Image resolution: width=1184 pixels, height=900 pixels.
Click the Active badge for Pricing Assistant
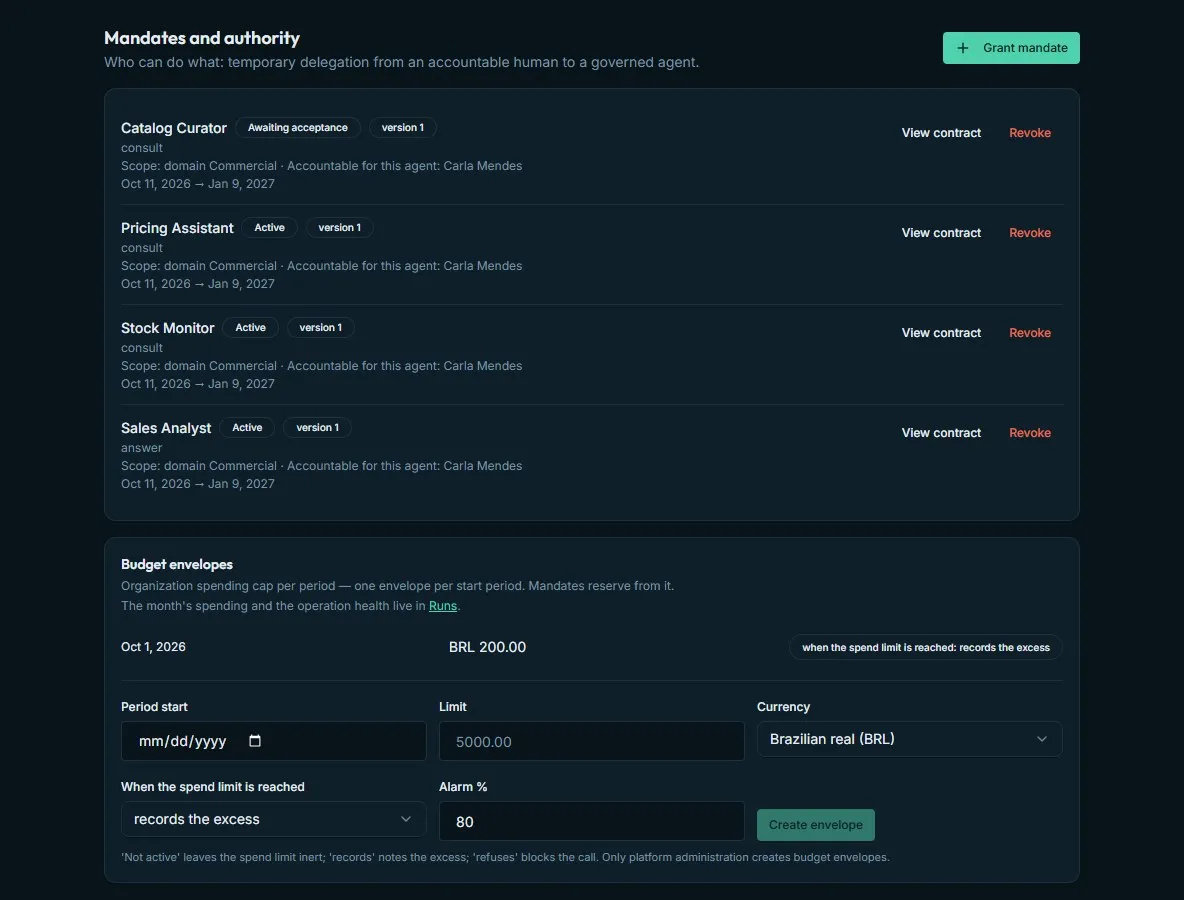(x=270, y=228)
